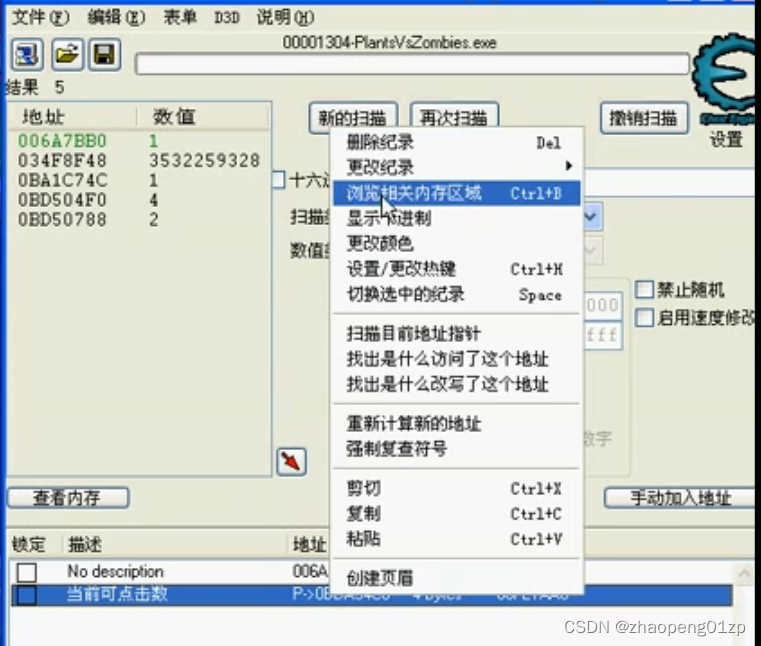
Task: Click the 撤销扫描 button
Action: [x=644, y=117]
